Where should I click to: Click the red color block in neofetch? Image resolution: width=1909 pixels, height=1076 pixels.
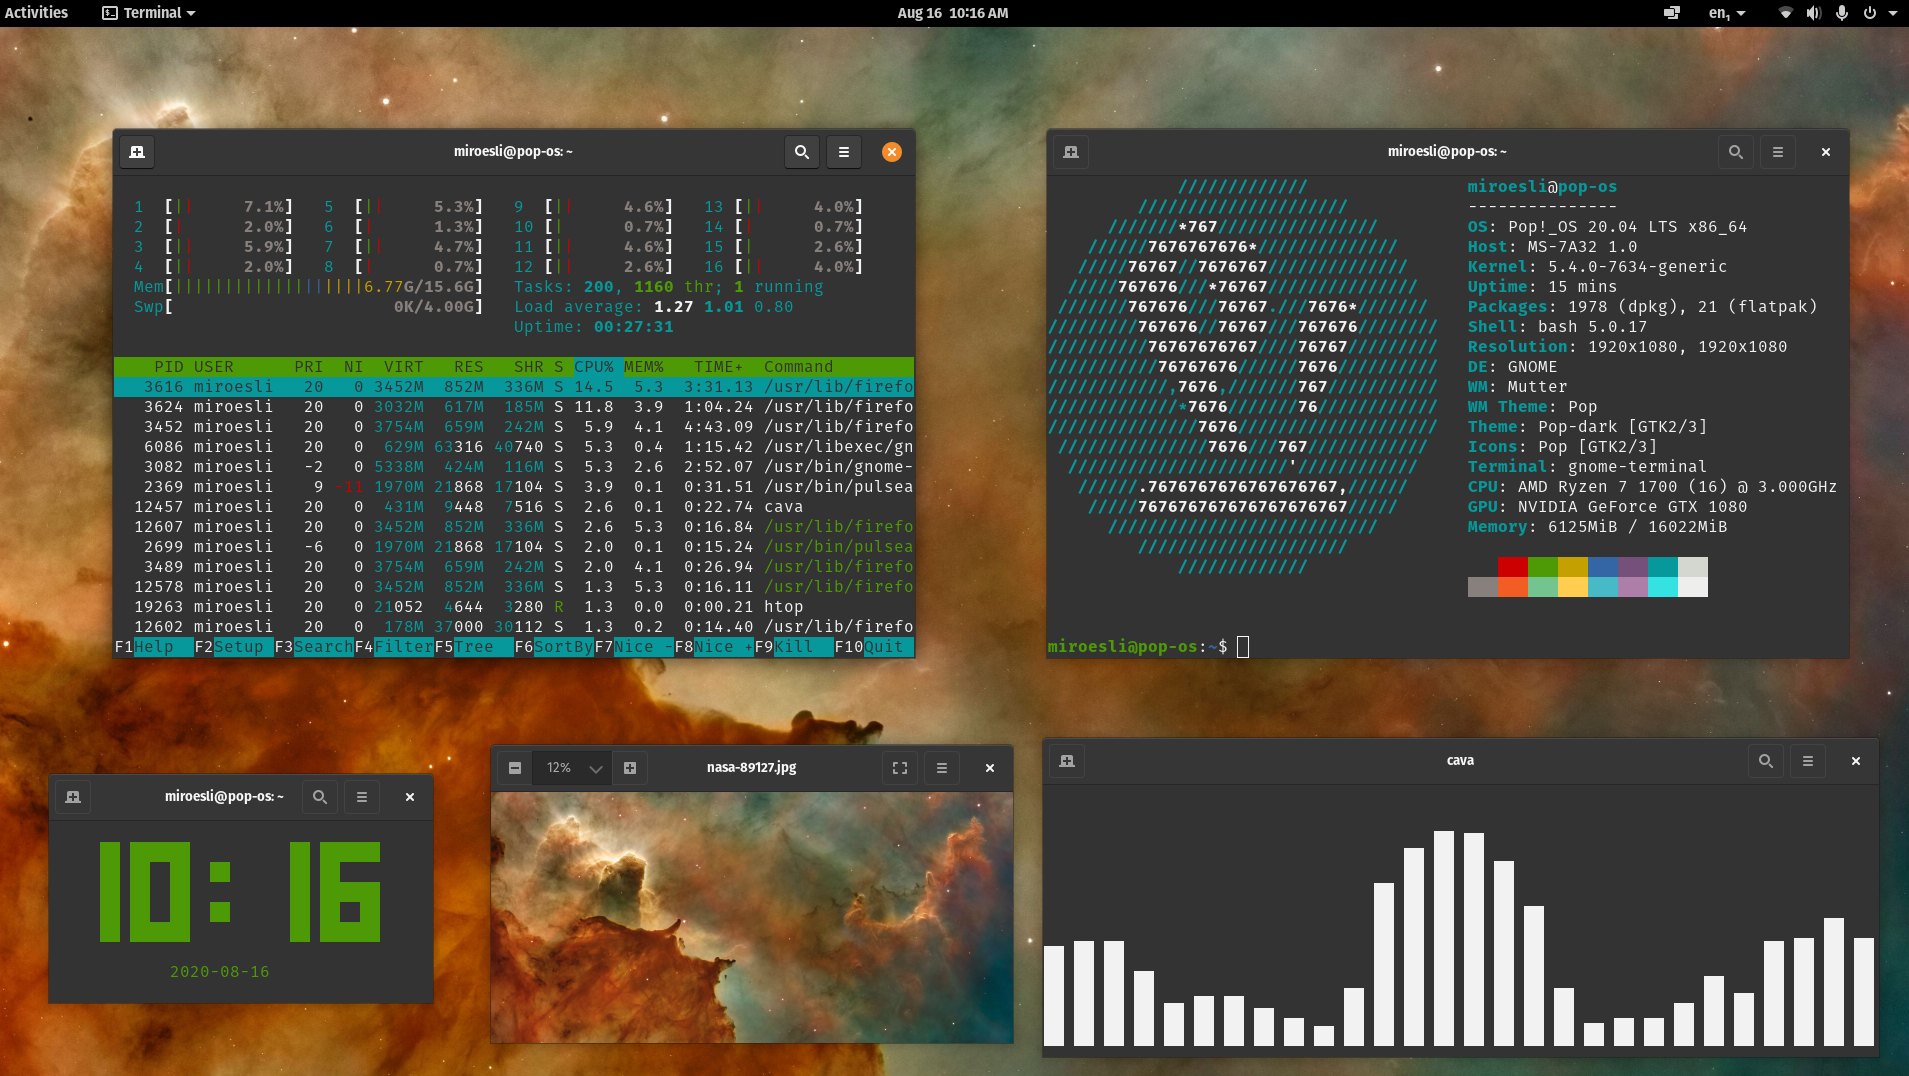pyautogui.click(x=1513, y=567)
